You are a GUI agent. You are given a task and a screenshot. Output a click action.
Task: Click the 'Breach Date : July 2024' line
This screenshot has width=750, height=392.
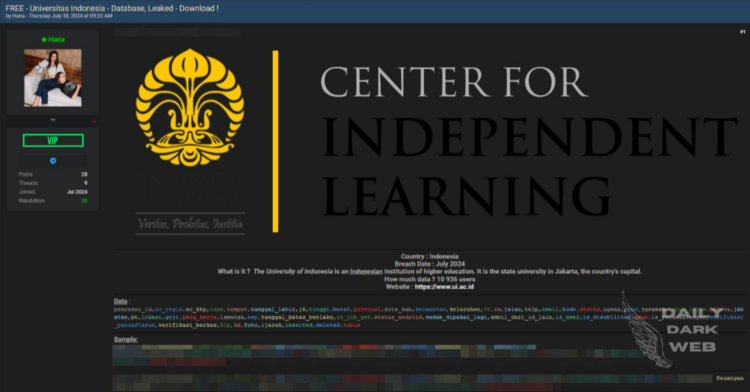click(430, 264)
